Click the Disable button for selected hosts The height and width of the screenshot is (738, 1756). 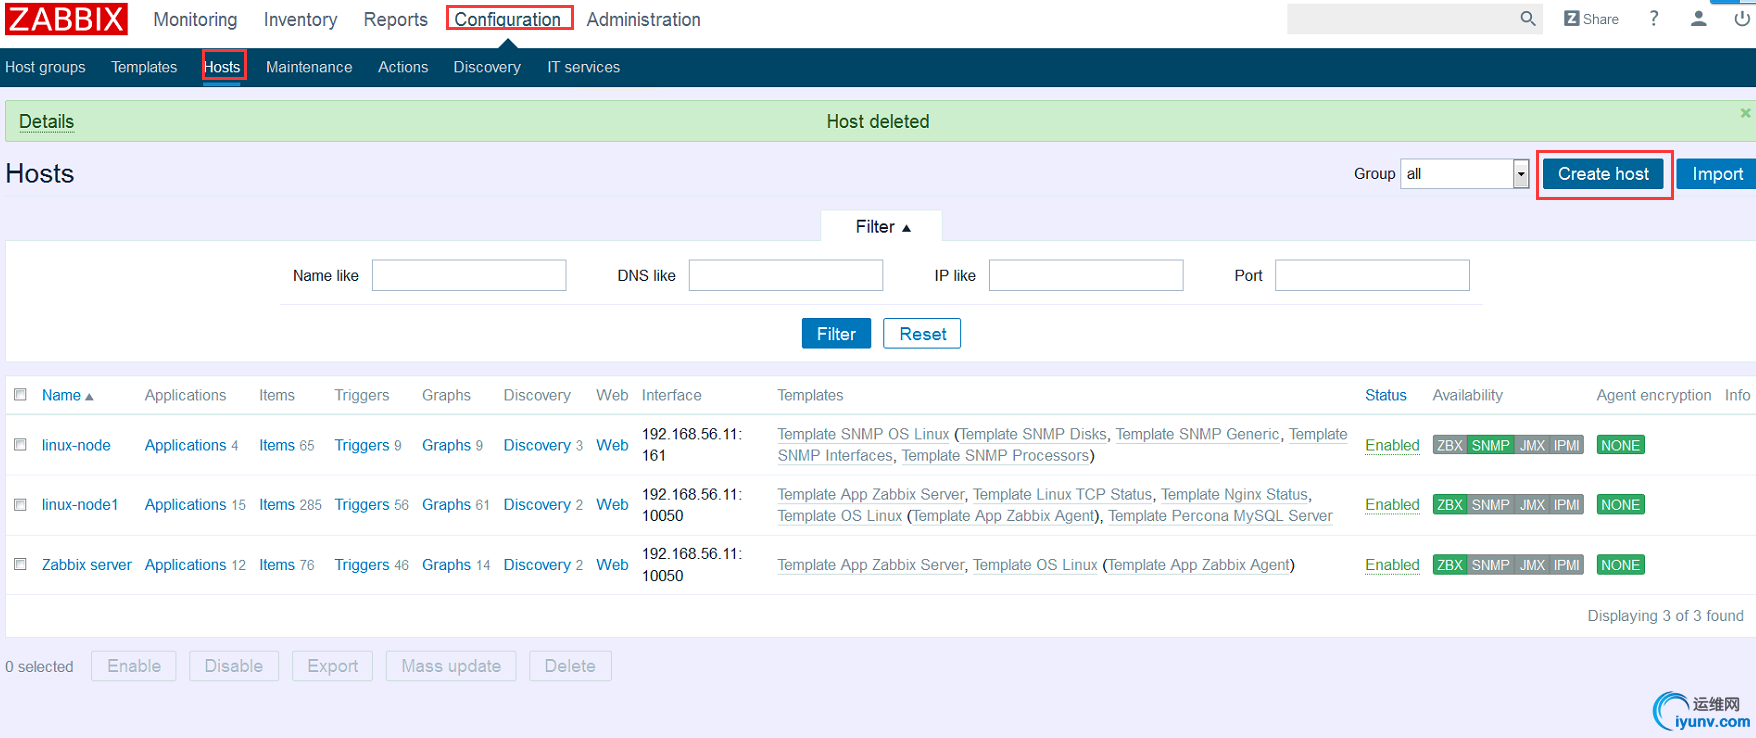[233, 666]
